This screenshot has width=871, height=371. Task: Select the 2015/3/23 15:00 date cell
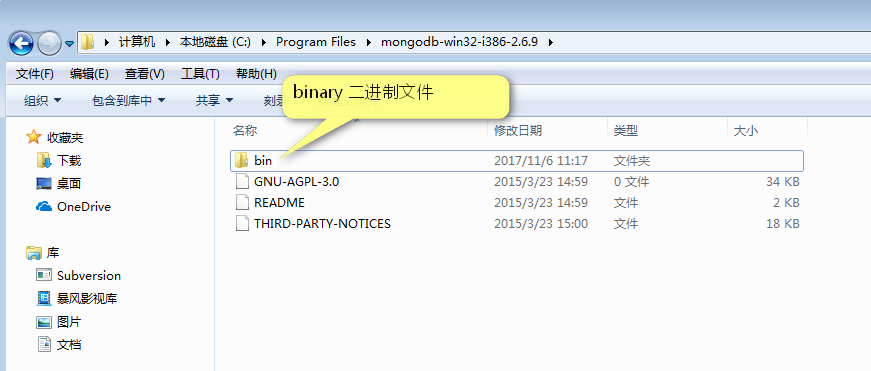pyautogui.click(x=540, y=224)
